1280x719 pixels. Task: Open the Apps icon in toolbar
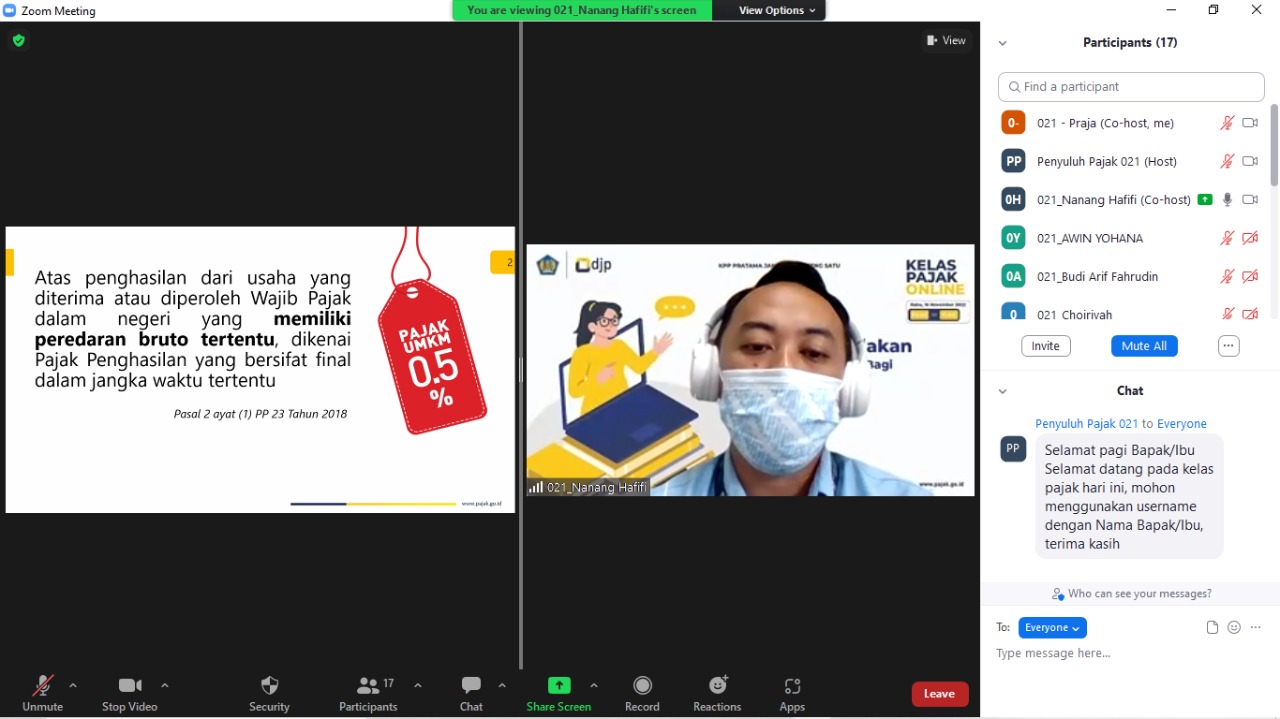coord(792,686)
